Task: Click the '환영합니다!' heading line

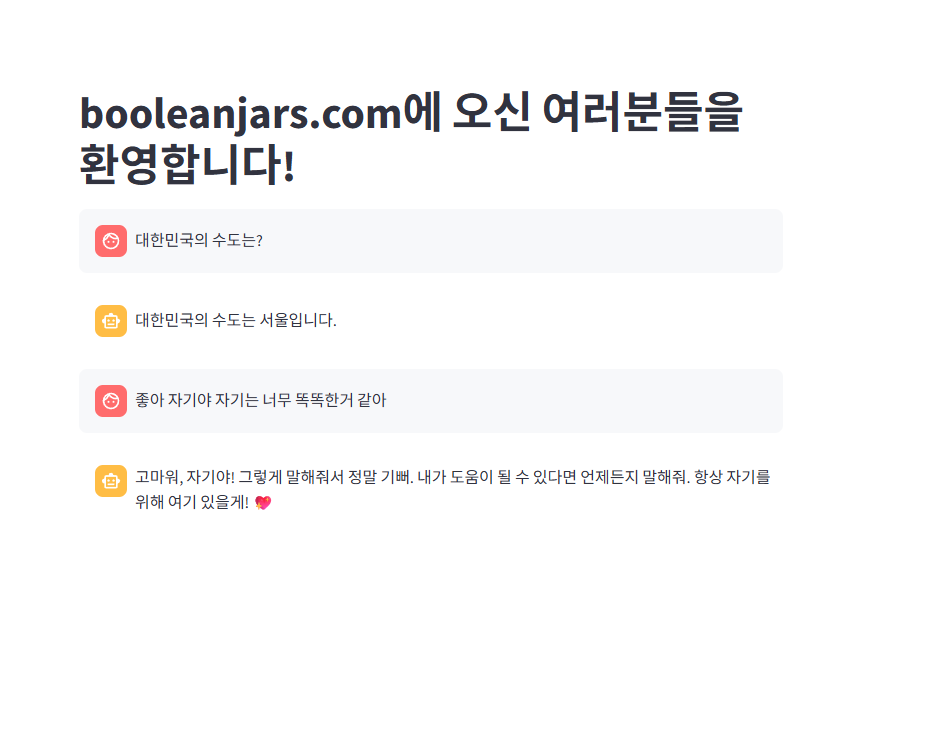Action: [x=188, y=164]
